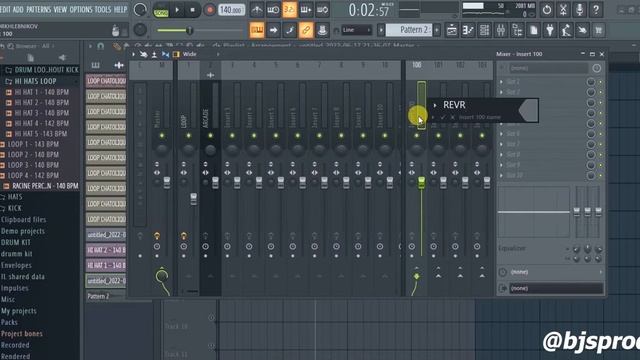The image size is (640, 360).
Task: Open the Playlist view icon
Action: (x=452, y=30)
